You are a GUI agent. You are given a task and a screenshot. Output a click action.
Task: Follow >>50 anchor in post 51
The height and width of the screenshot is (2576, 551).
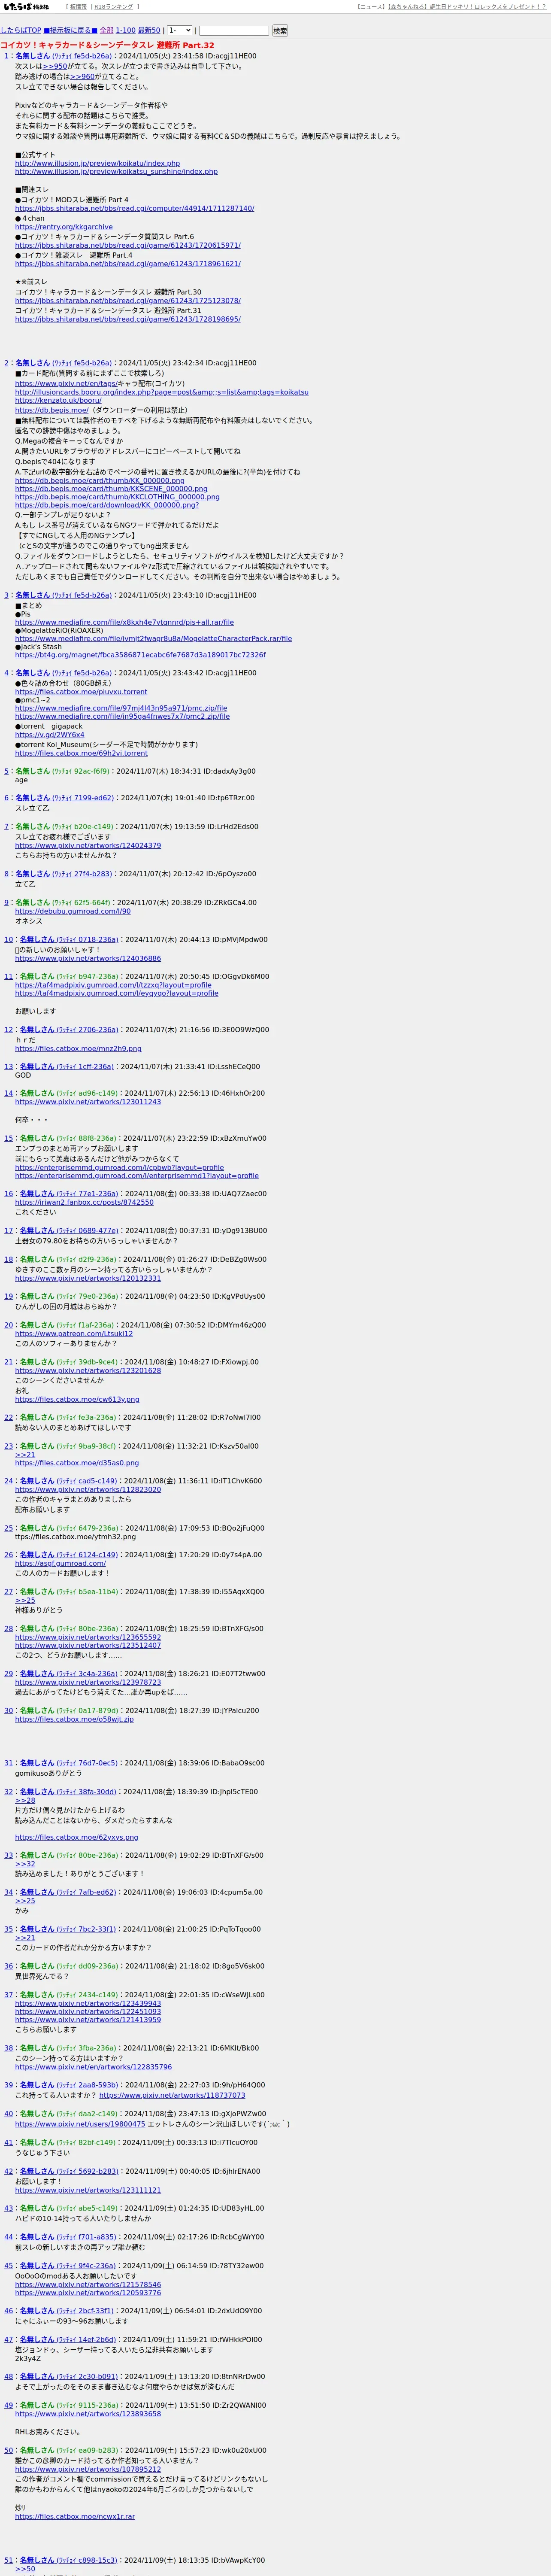point(25,2569)
